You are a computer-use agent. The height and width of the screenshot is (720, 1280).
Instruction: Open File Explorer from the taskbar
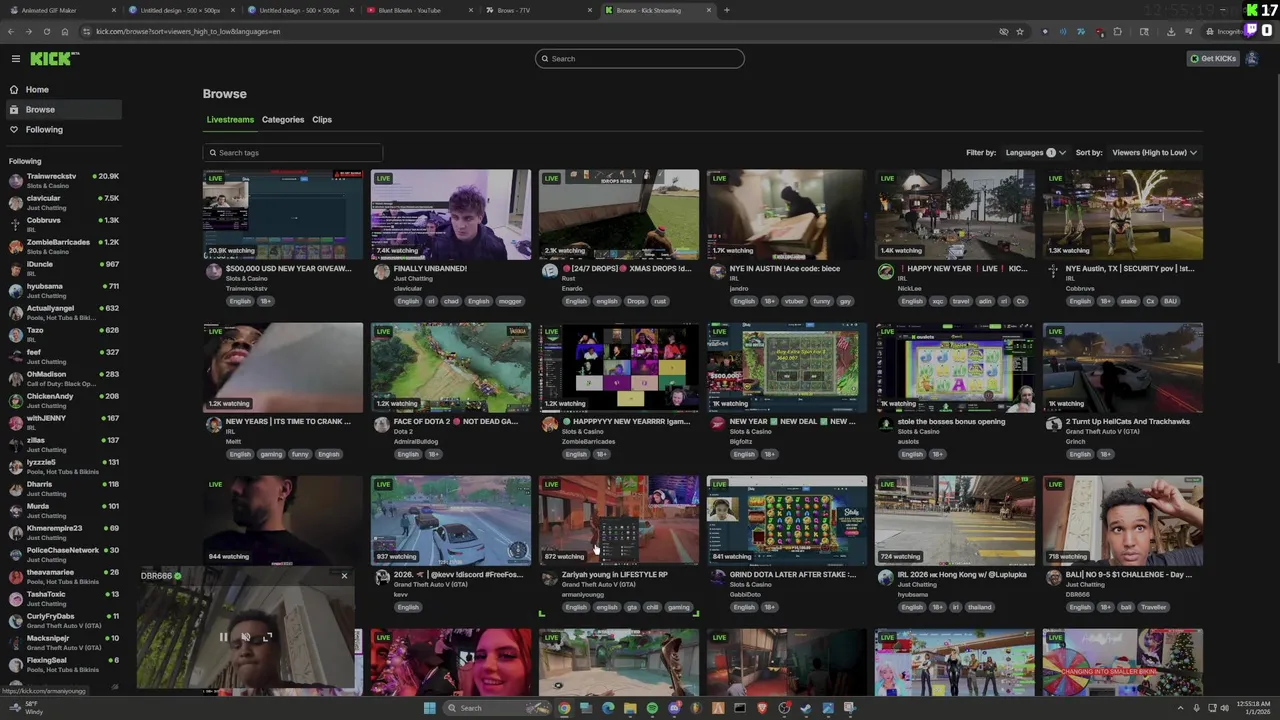pyautogui.click(x=630, y=708)
